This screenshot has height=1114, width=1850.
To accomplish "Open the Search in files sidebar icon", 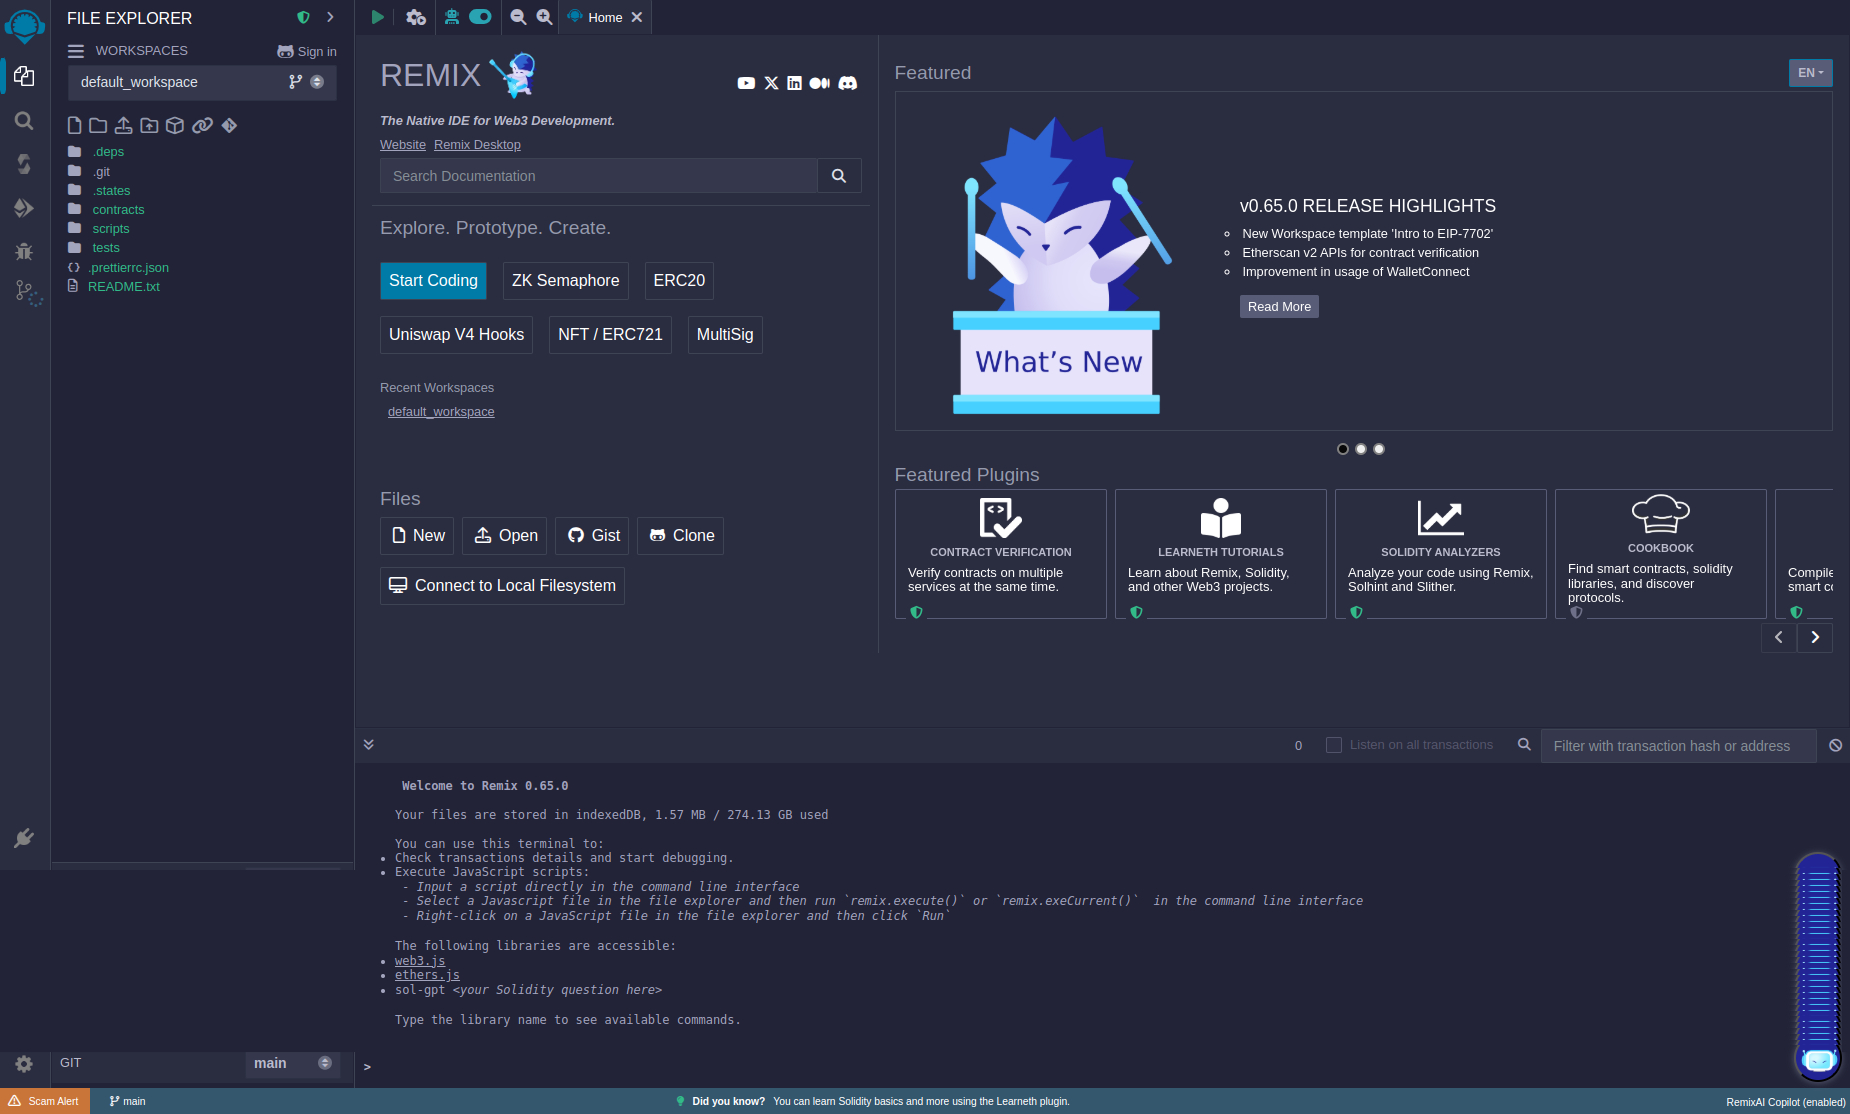I will click(24, 121).
